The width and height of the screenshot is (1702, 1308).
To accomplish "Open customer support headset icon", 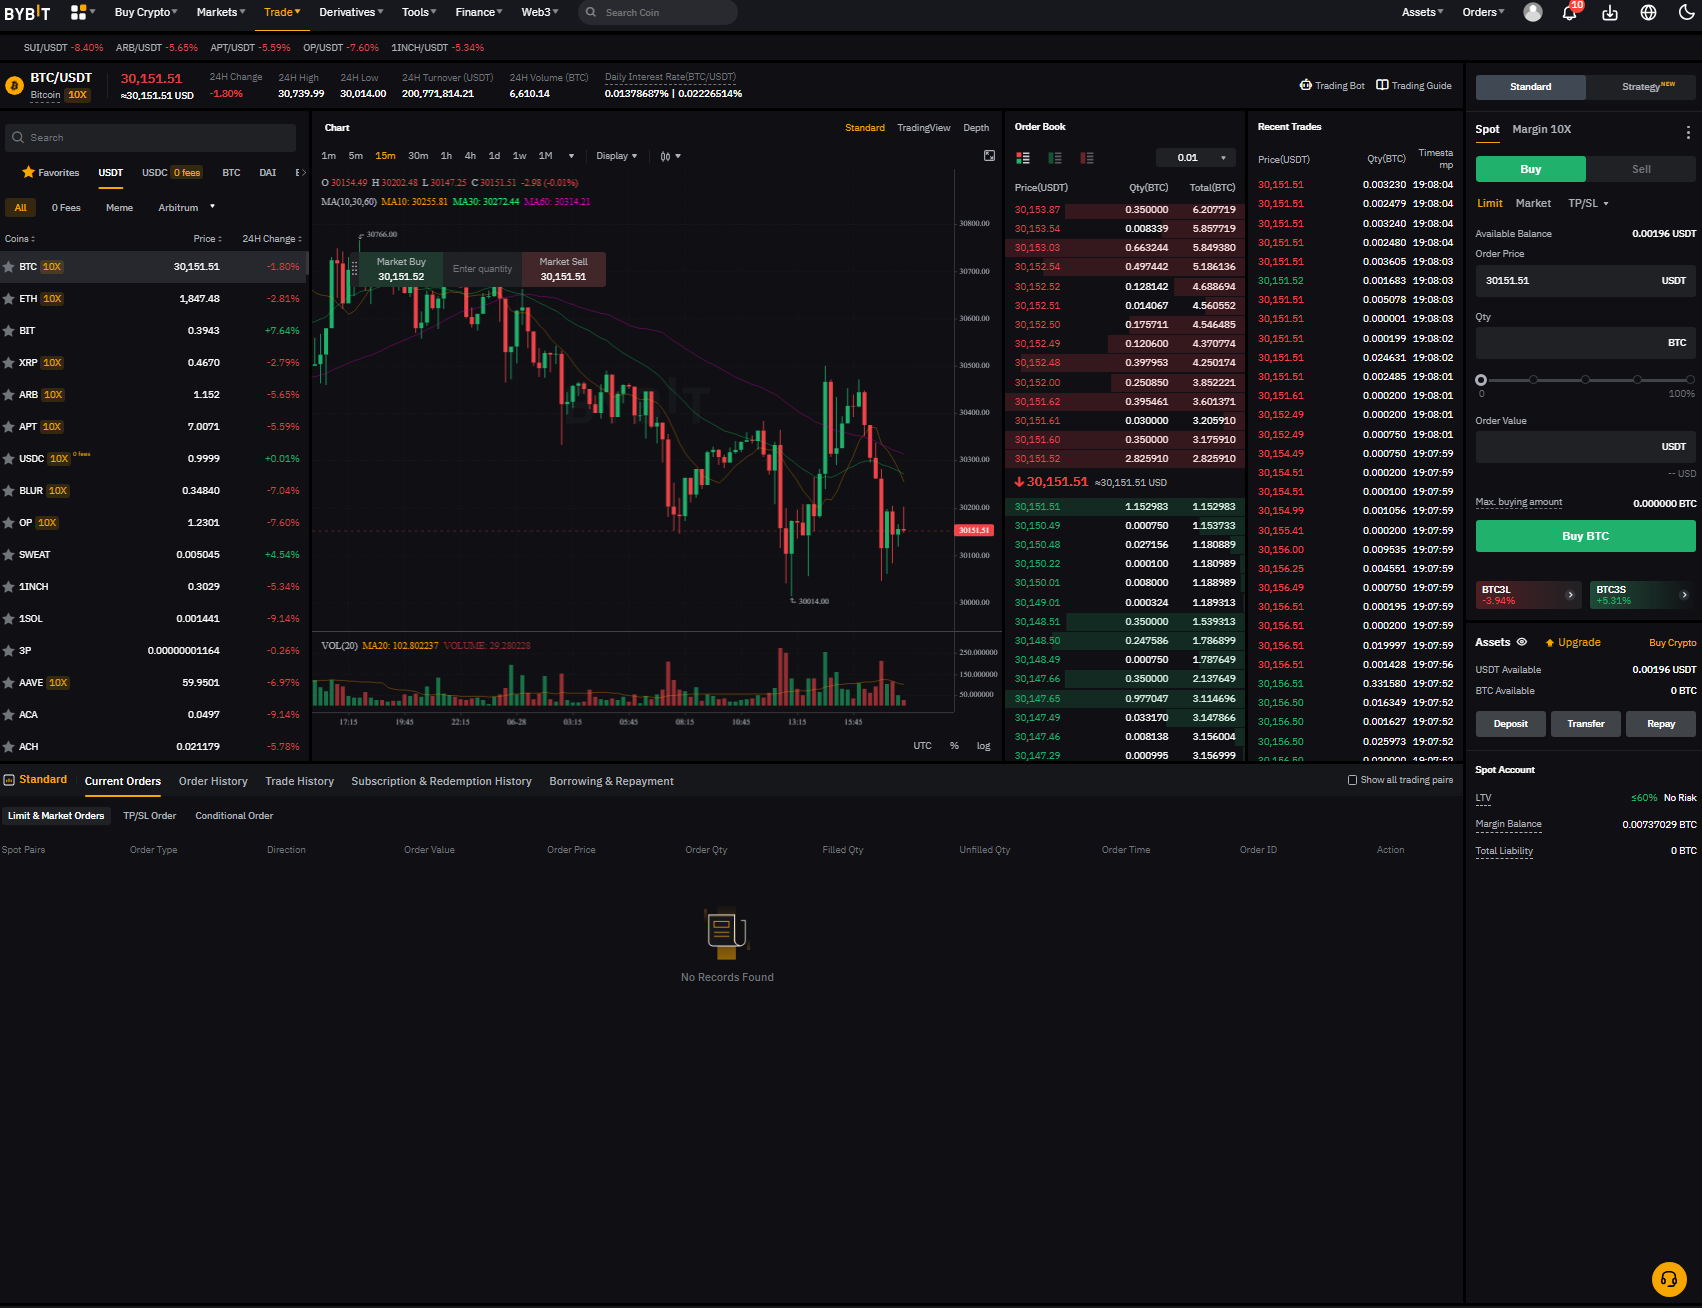I will tap(1669, 1279).
